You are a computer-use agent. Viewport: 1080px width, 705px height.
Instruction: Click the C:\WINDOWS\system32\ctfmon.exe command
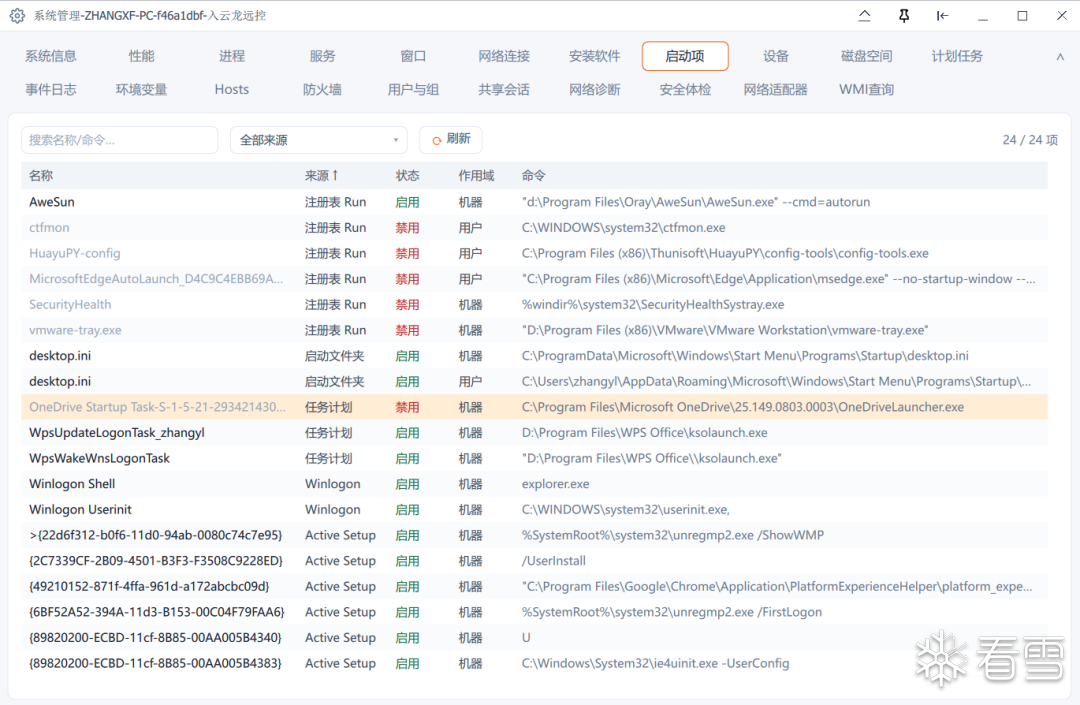623,227
